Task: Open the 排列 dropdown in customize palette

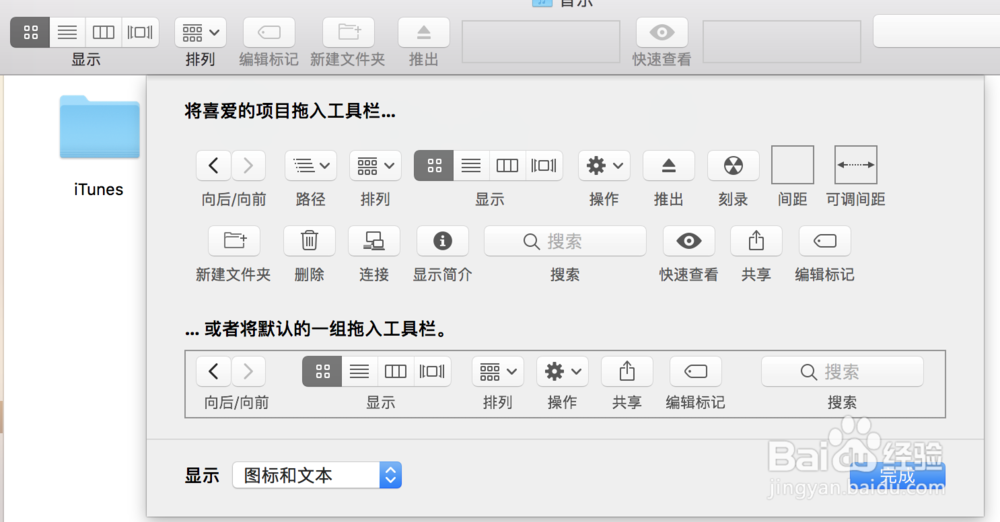Action: pos(375,166)
